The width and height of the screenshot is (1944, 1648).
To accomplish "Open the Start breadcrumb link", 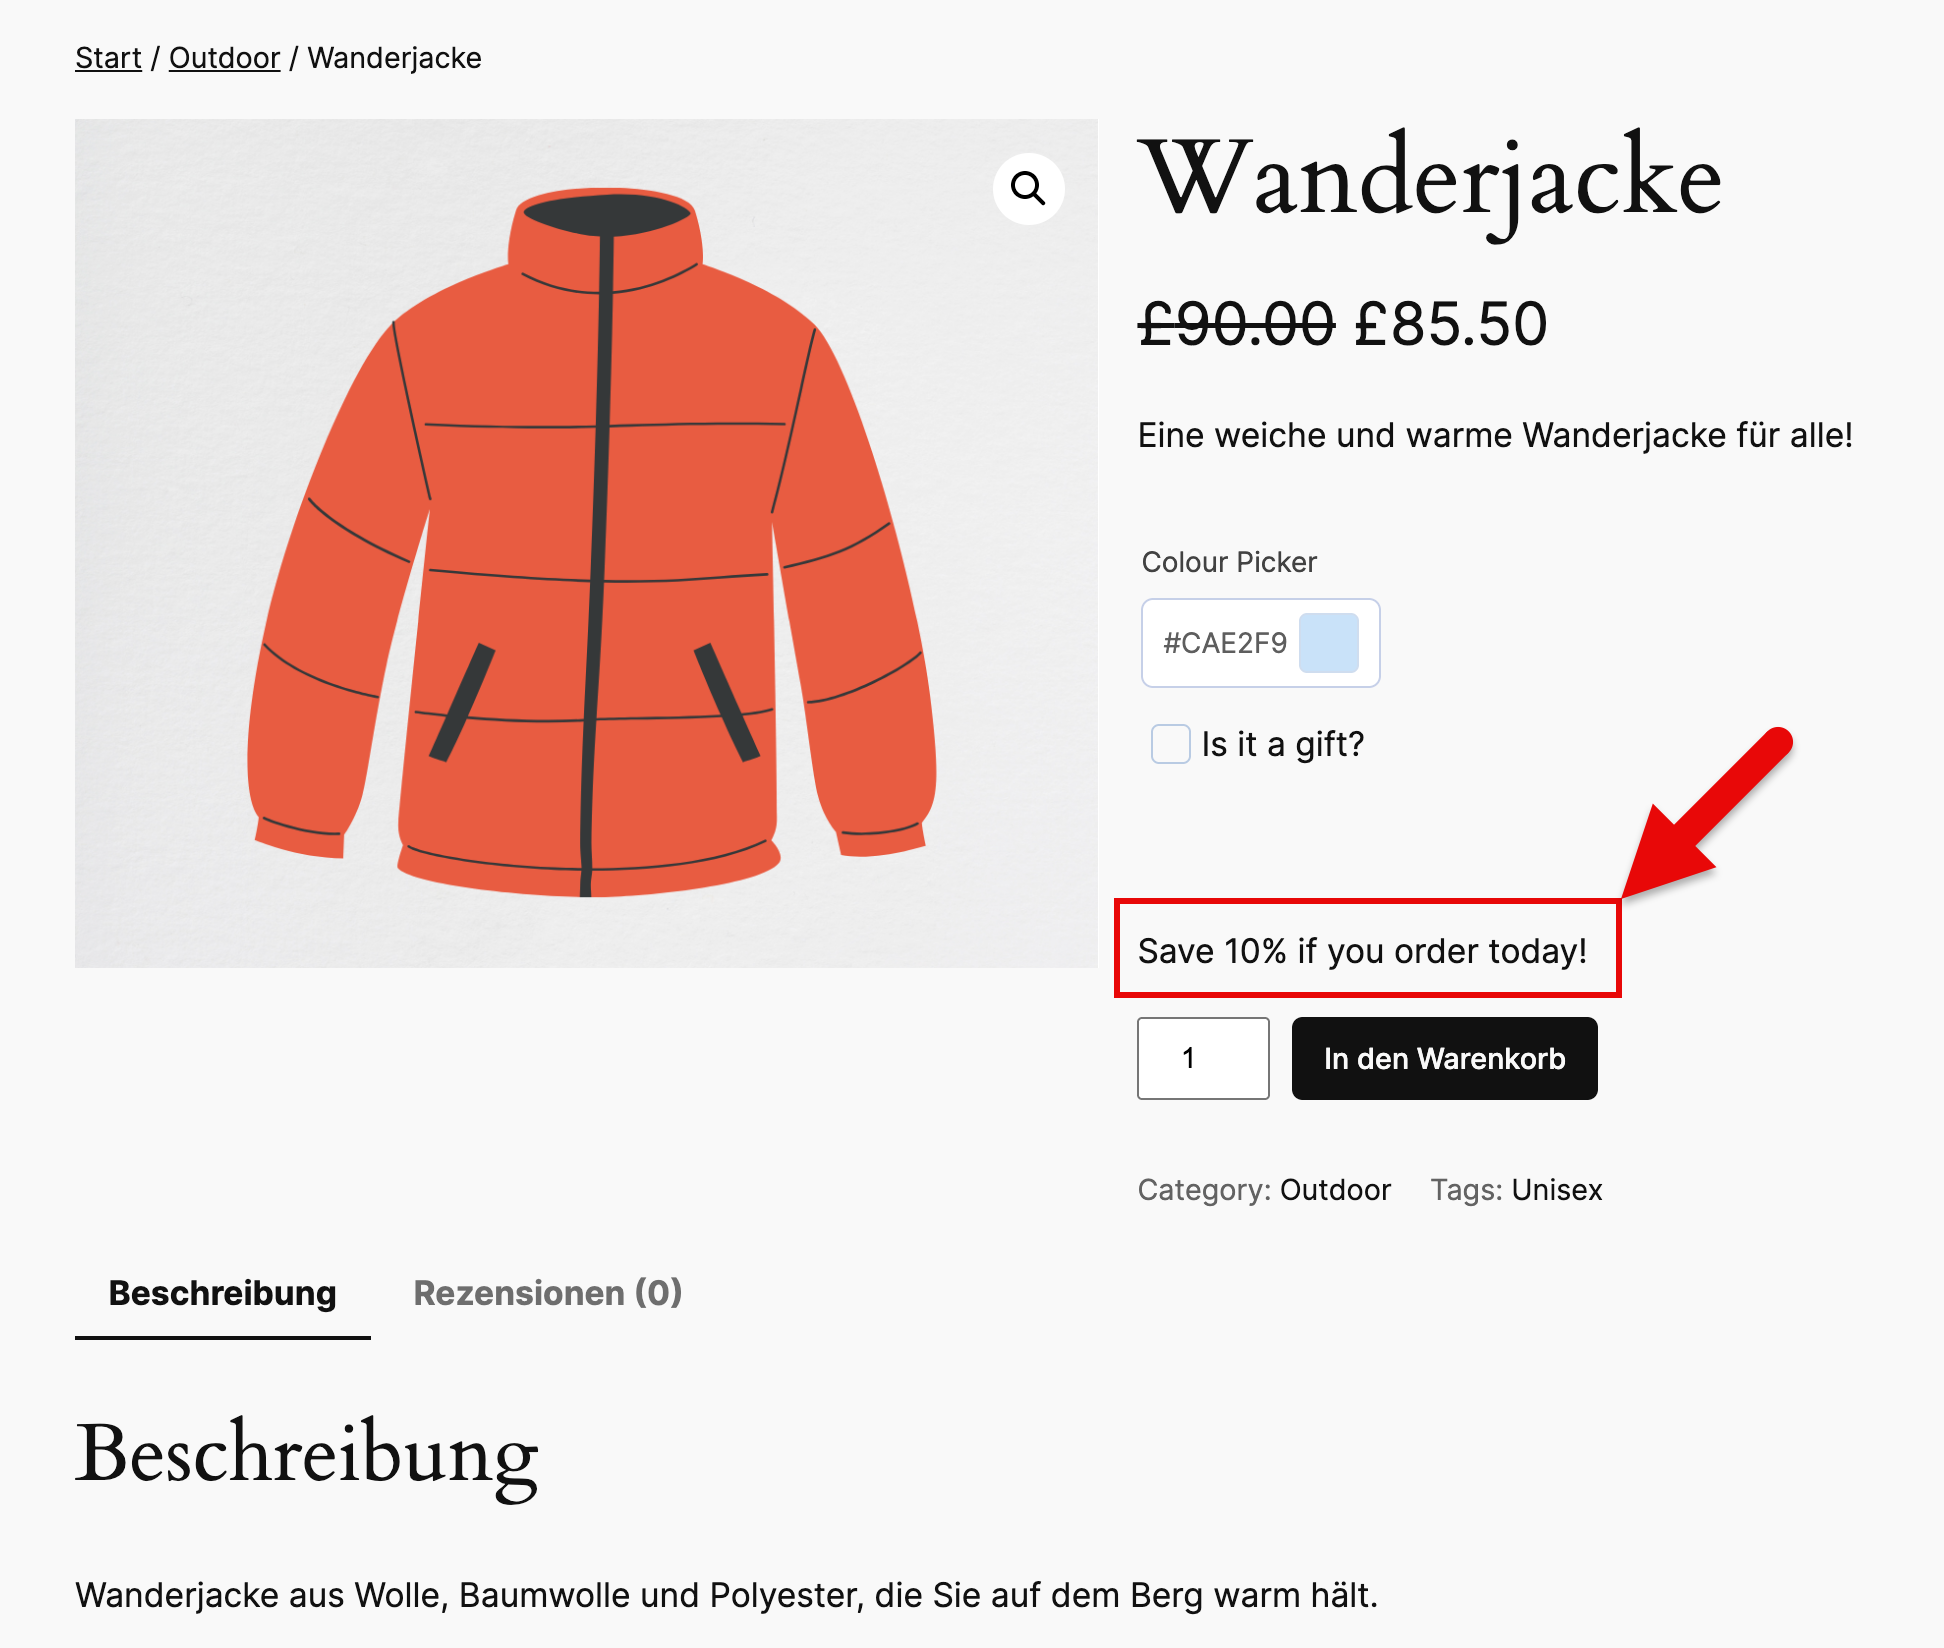I will pyautogui.click(x=108, y=58).
